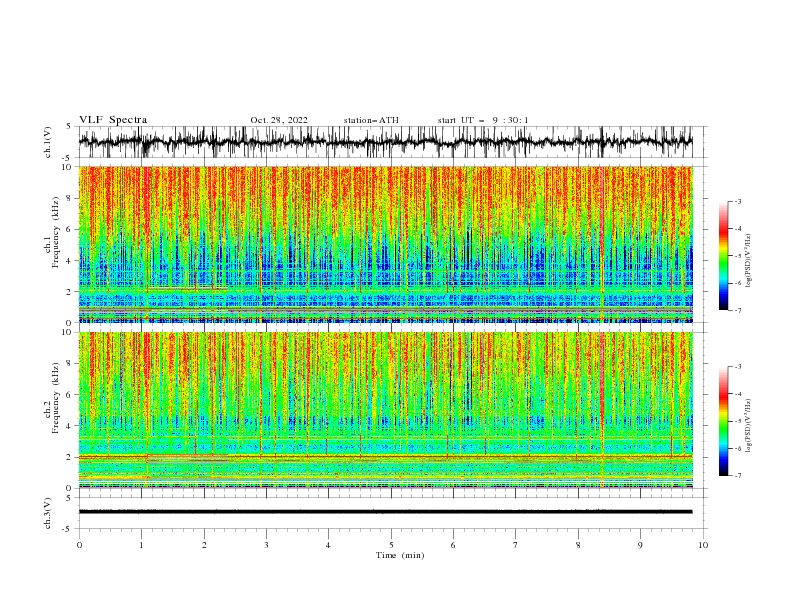
Task: Click the log(PSD) label beside the ch.1 color bar
Action: coord(749,261)
